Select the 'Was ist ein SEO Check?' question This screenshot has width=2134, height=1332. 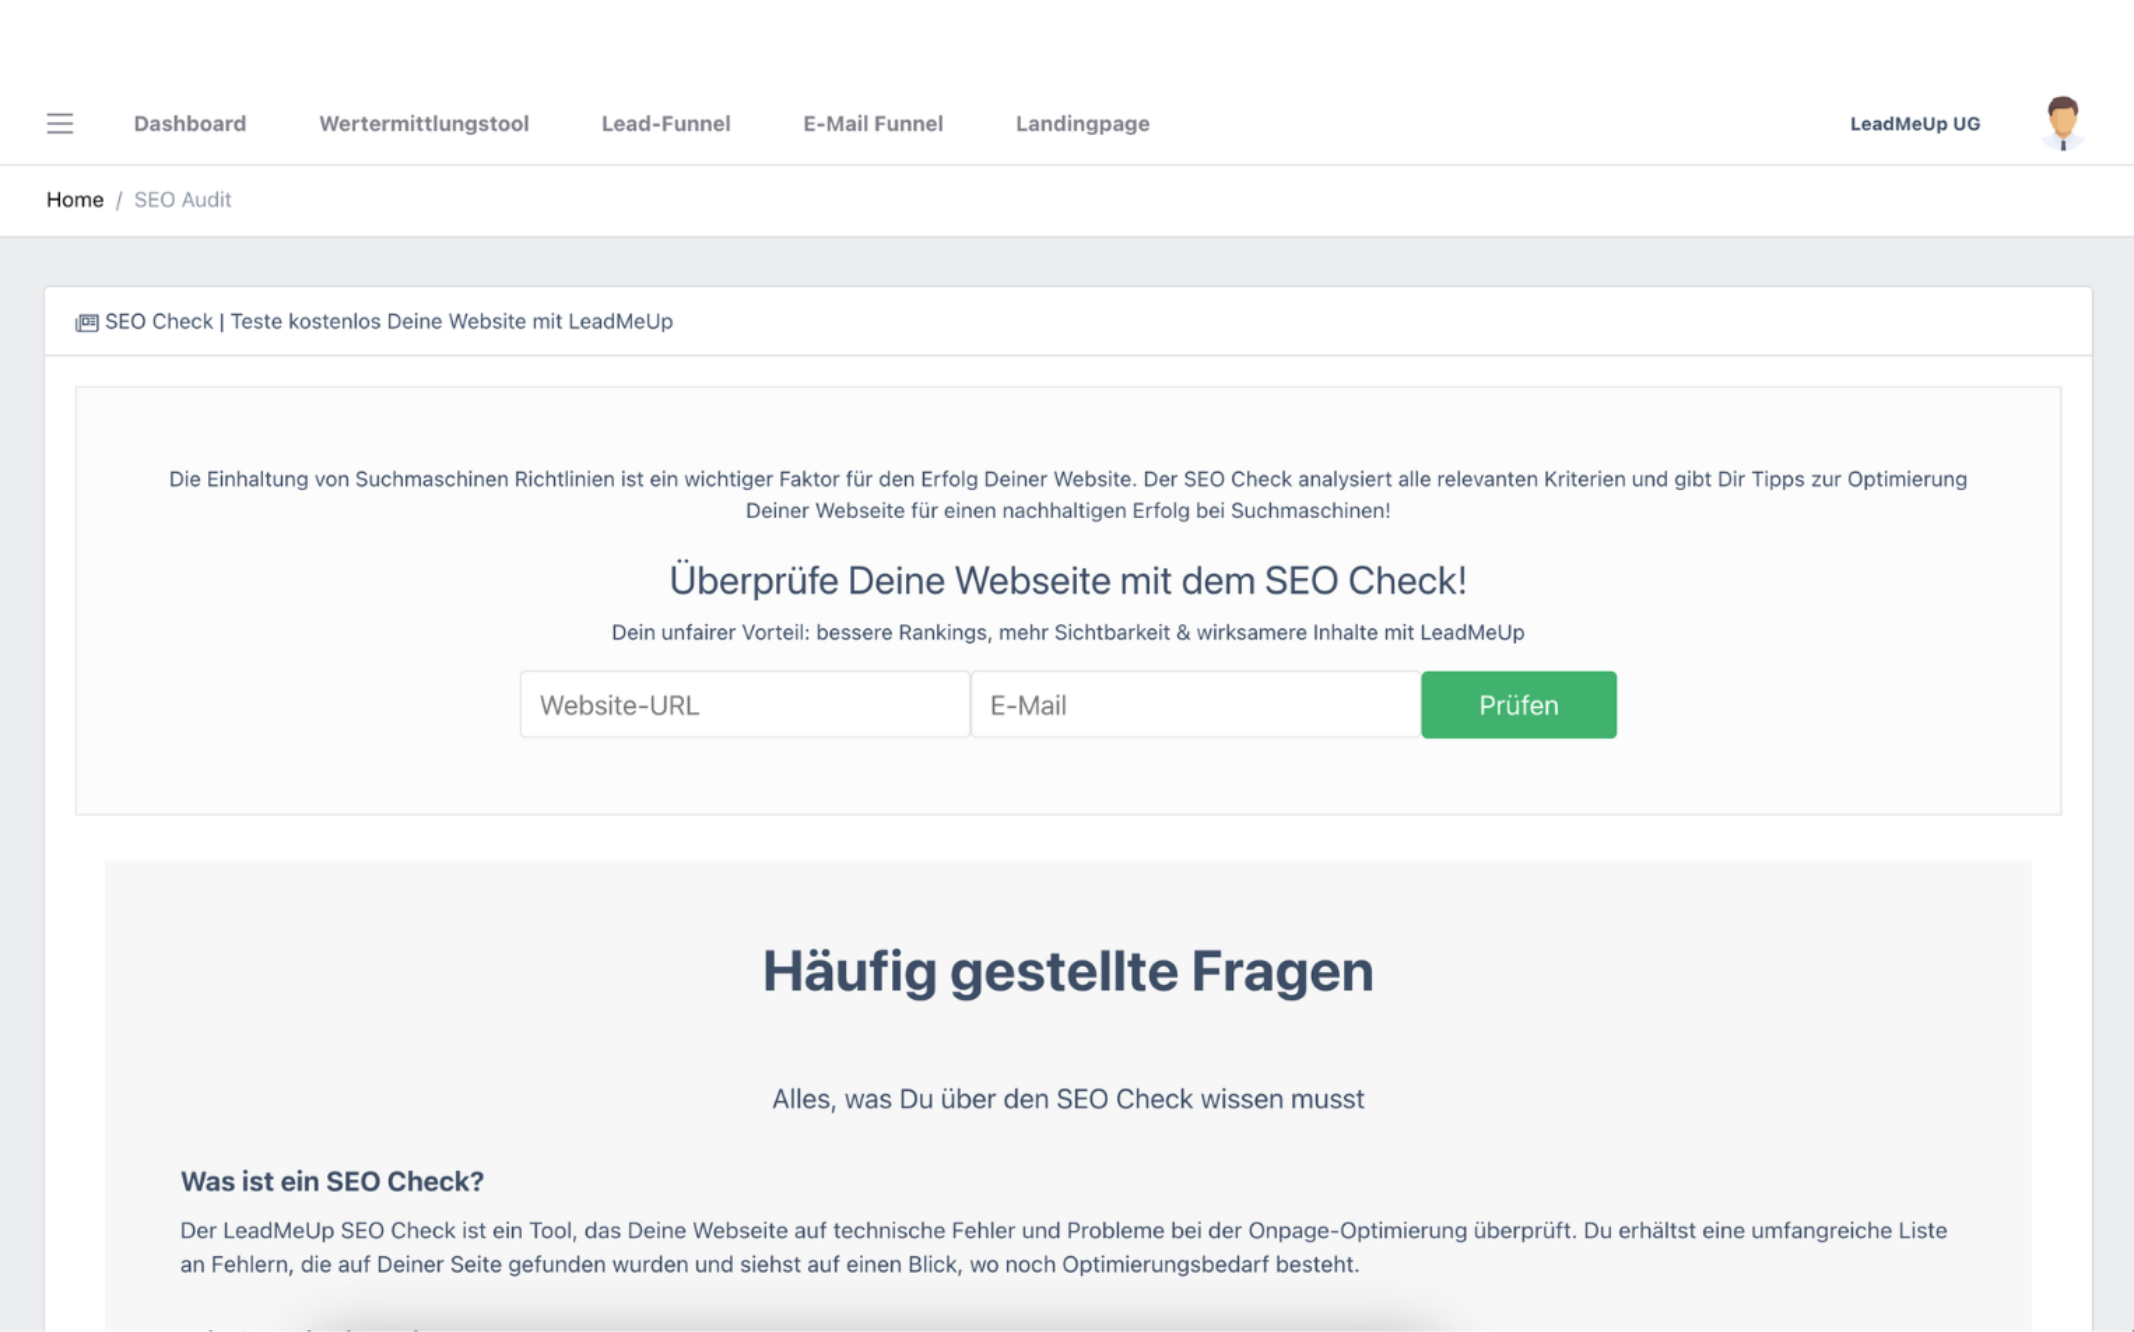[x=332, y=1181]
